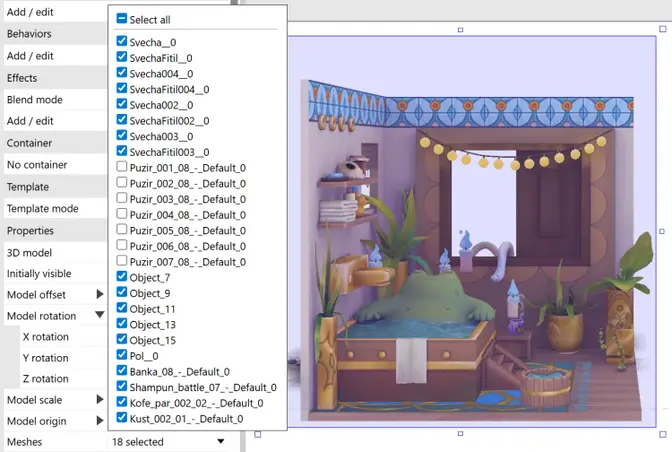The height and width of the screenshot is (452, 672).
Task: Enable the Puzir_001_08_-_Default_0 mesh
Action: click(122, 166)
